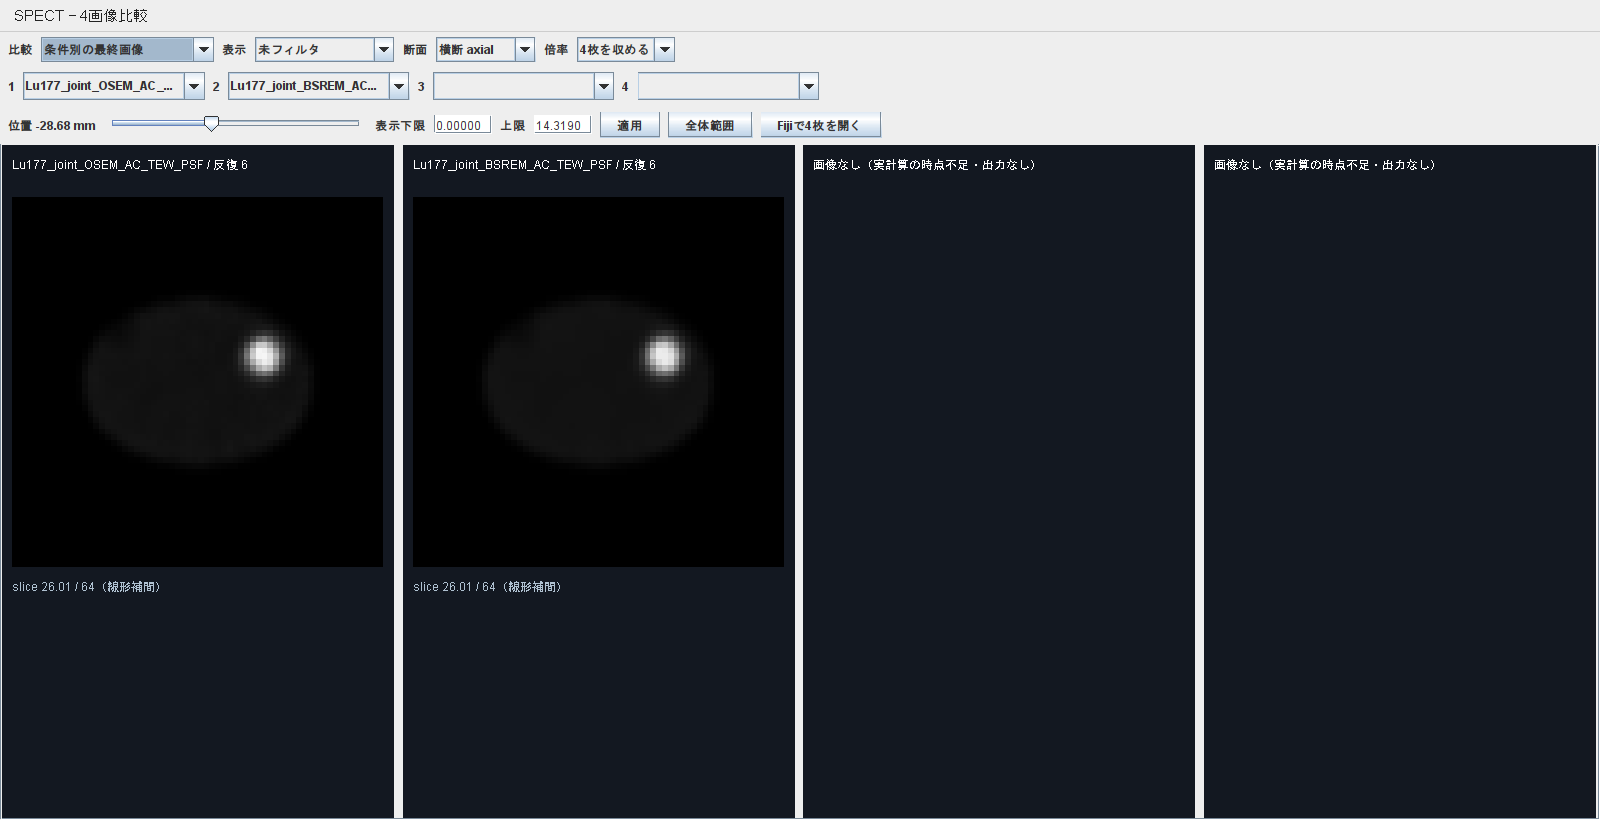Open the 倍率 zoom dropdown
Viewport: 1600px width, 820px height.
[x=626, y=49]
